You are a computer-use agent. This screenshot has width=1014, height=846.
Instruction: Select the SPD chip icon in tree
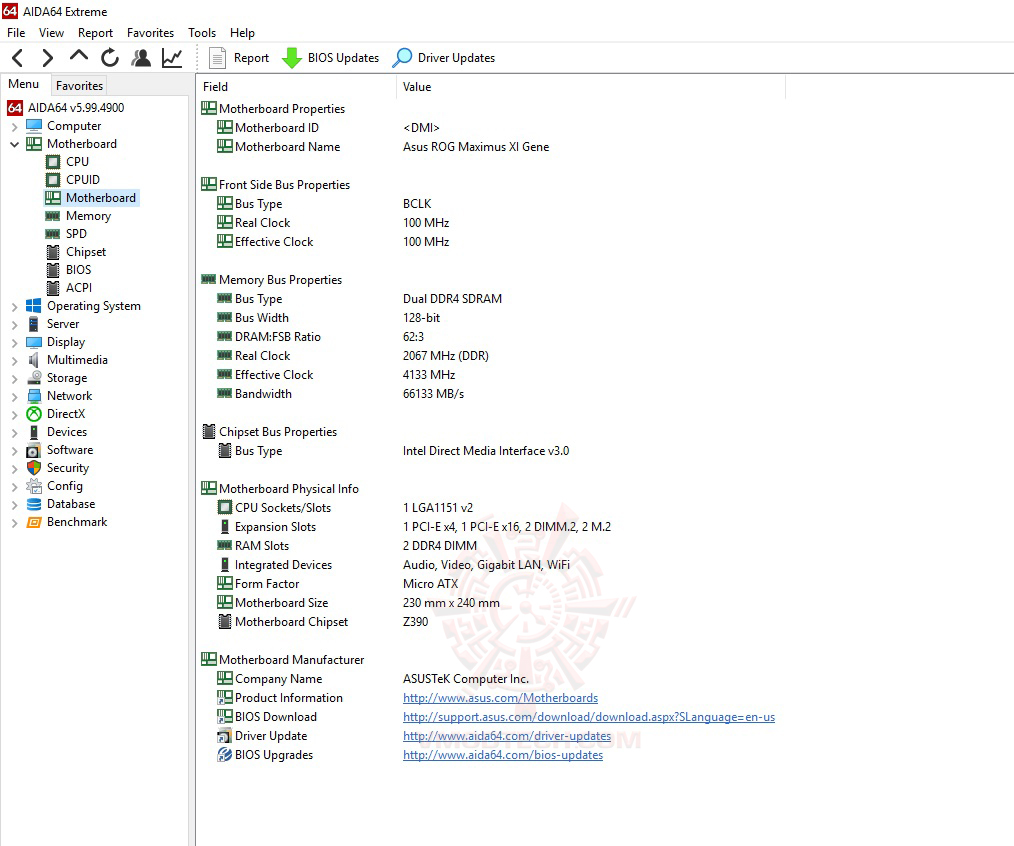(x=53, y=234)
